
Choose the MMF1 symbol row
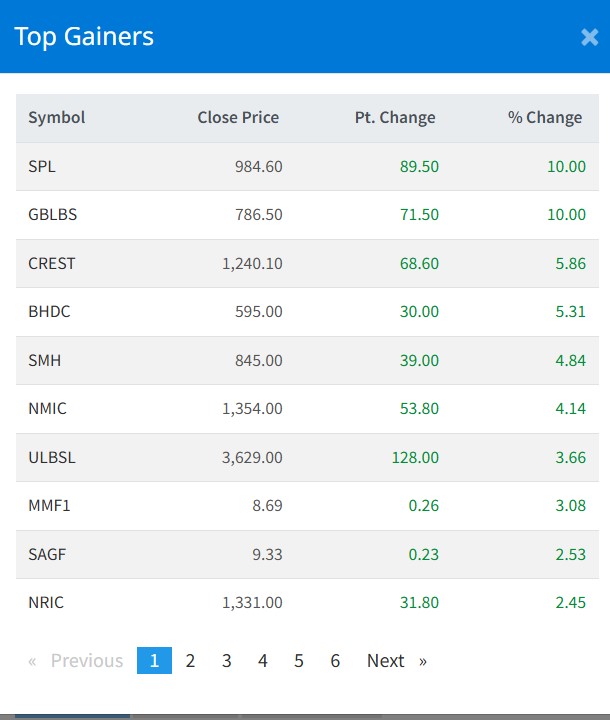pos(49,506)
